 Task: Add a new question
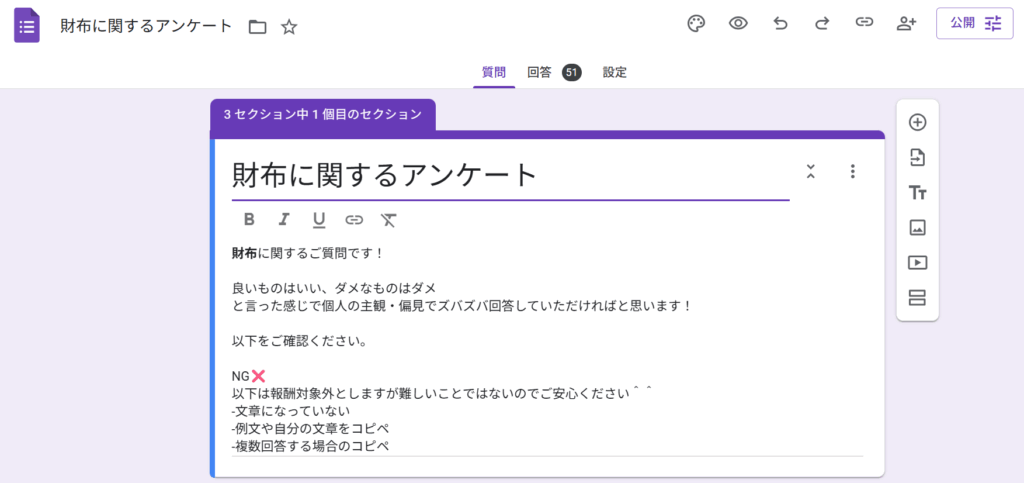[x=918, y=122]
